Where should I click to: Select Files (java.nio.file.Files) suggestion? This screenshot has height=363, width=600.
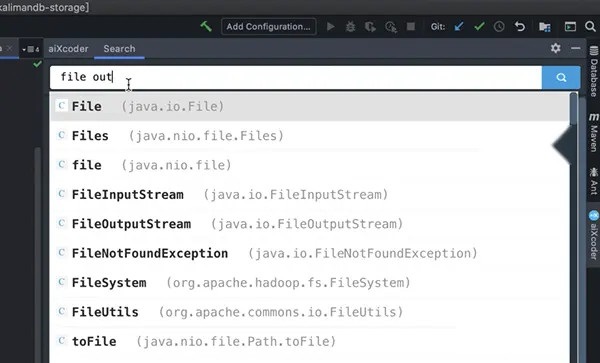tap(310, 136)
